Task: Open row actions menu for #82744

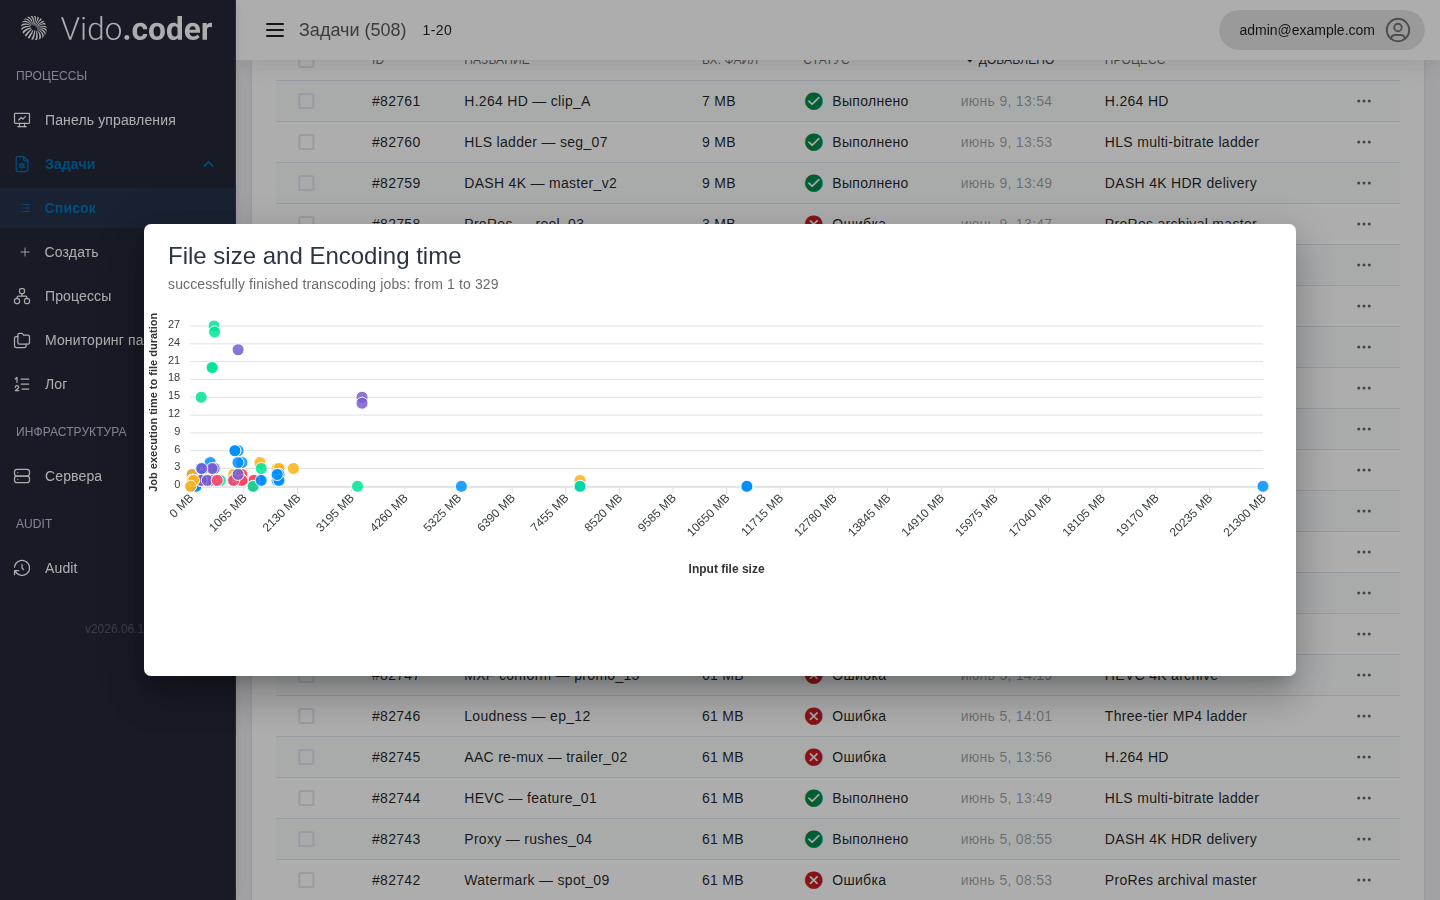Action: [x=1364, y=798]
